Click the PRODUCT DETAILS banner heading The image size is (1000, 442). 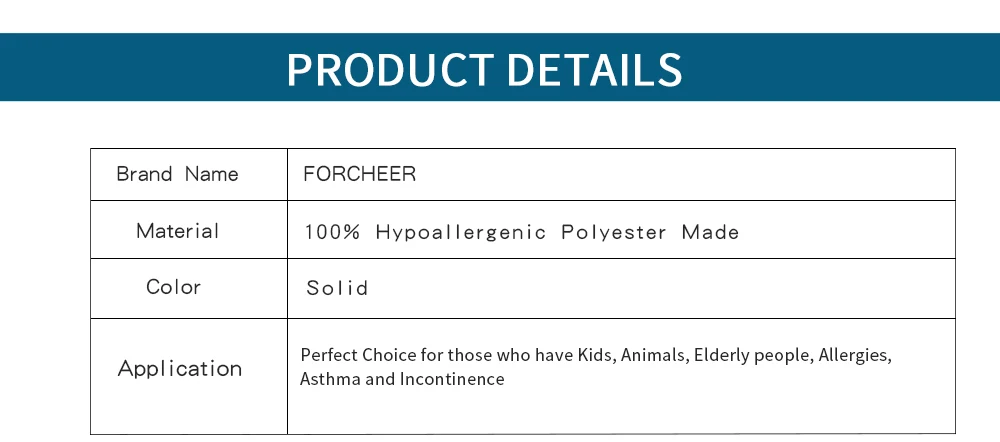pos(484,69)
